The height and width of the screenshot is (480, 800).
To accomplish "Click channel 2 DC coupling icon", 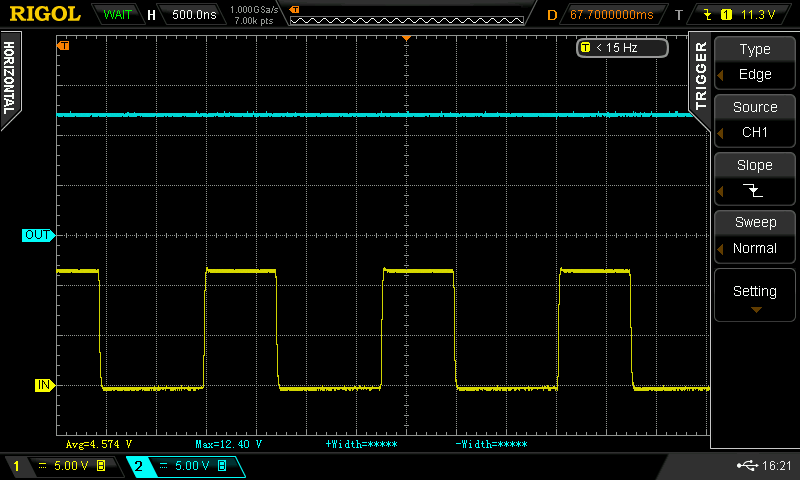I will point(163,466).
